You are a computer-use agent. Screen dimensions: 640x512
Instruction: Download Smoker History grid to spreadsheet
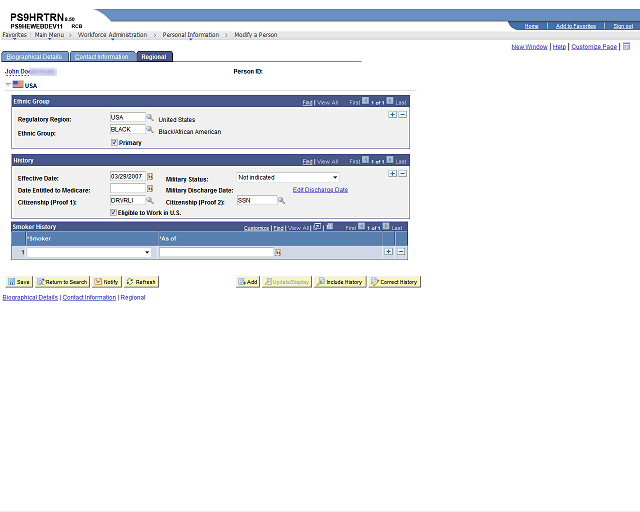click(330, 227)
